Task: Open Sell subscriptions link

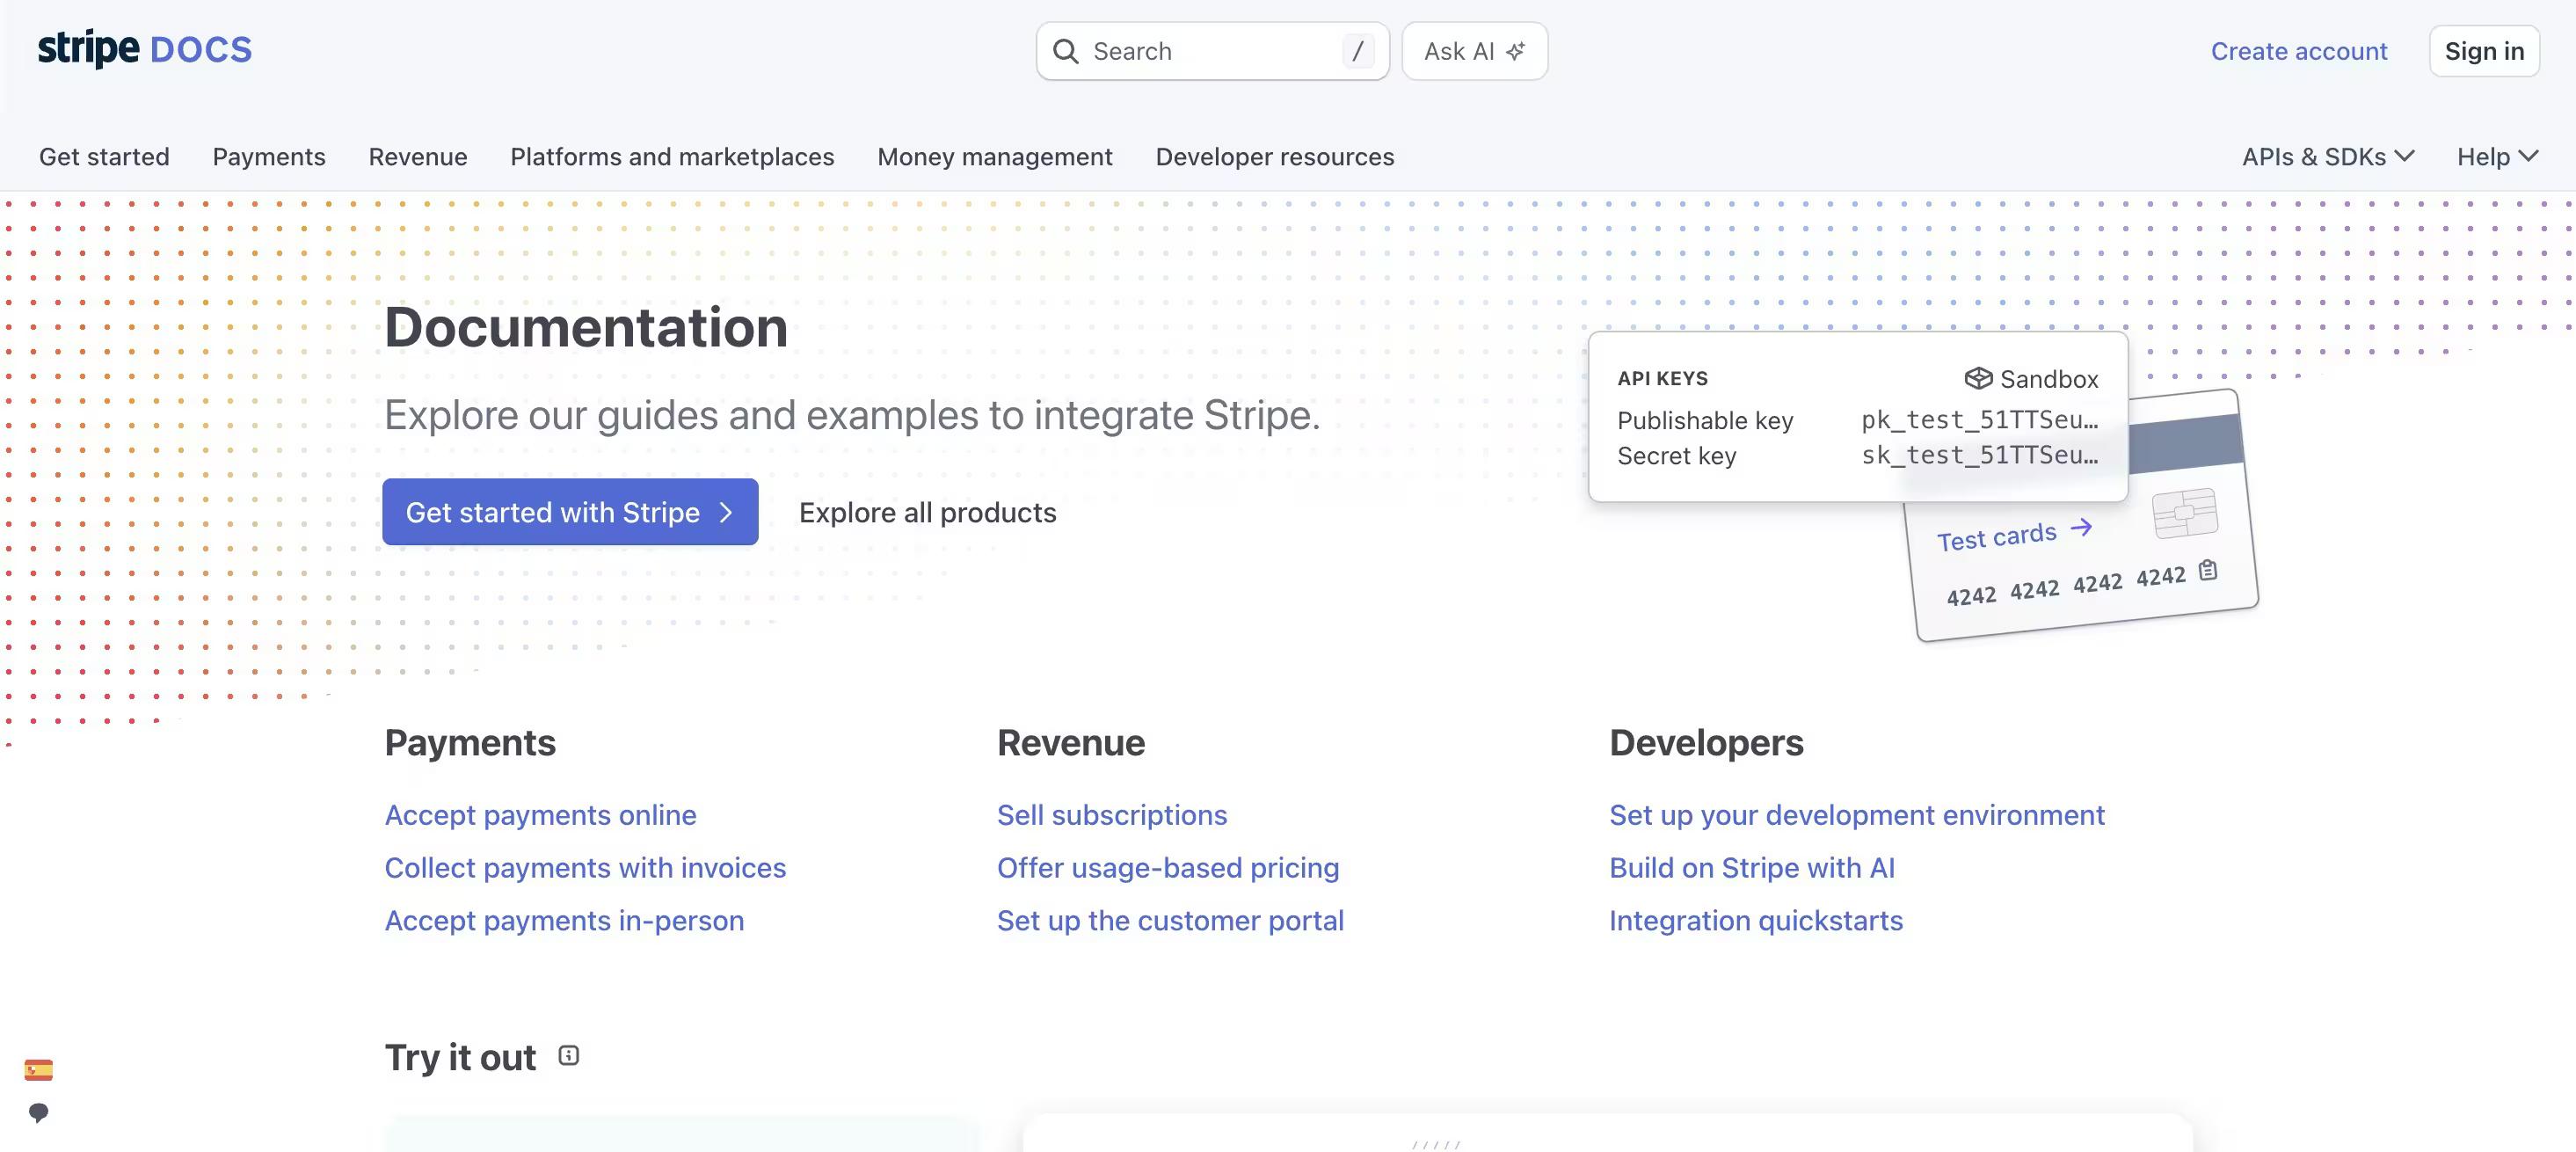Action: pos(1112,815)
